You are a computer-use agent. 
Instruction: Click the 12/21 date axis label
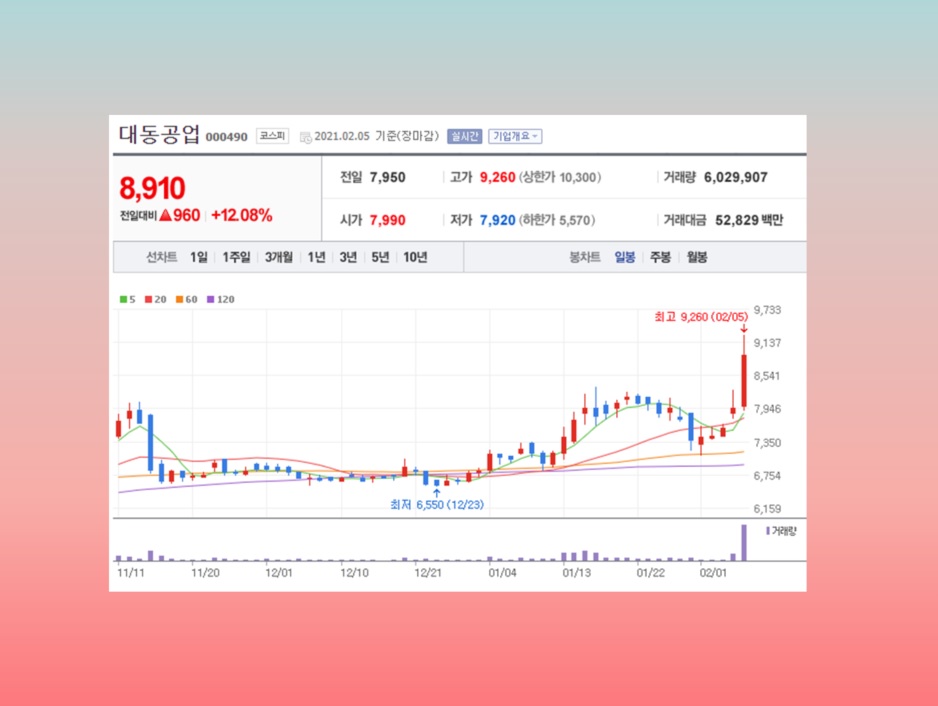[x=428, y=573]
